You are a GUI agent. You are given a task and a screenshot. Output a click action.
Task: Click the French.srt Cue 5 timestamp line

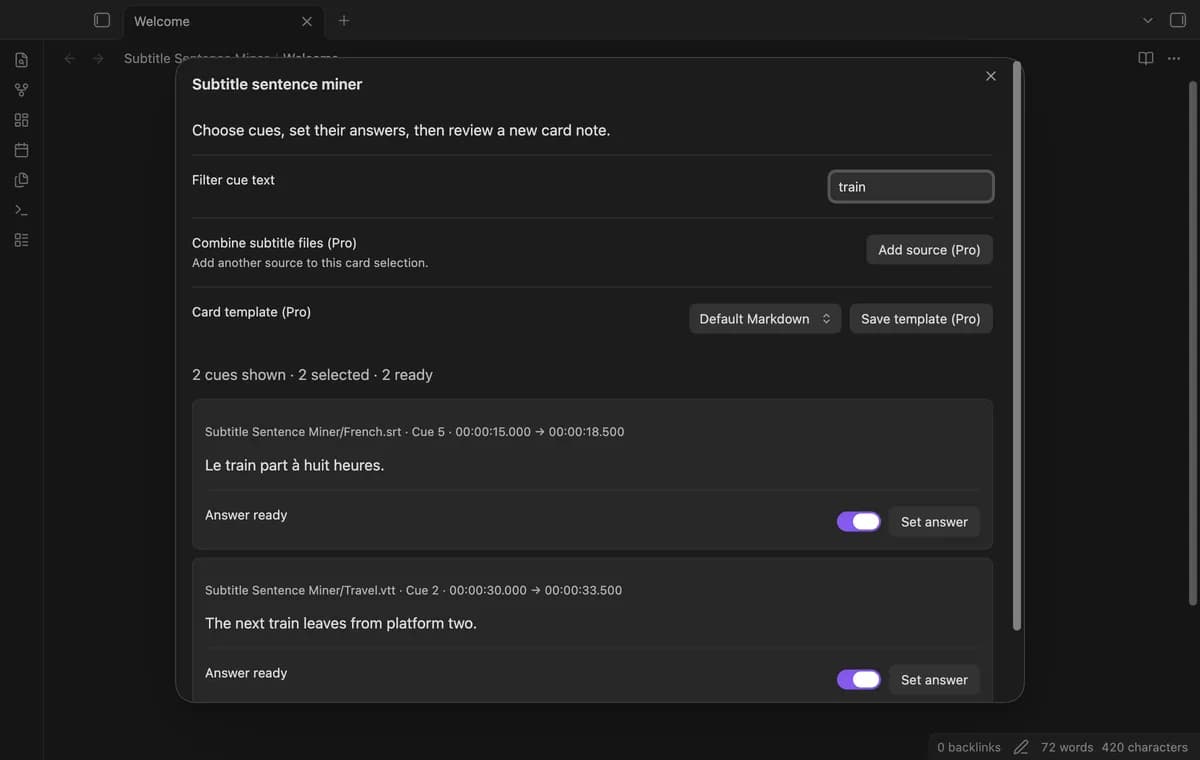414,432
